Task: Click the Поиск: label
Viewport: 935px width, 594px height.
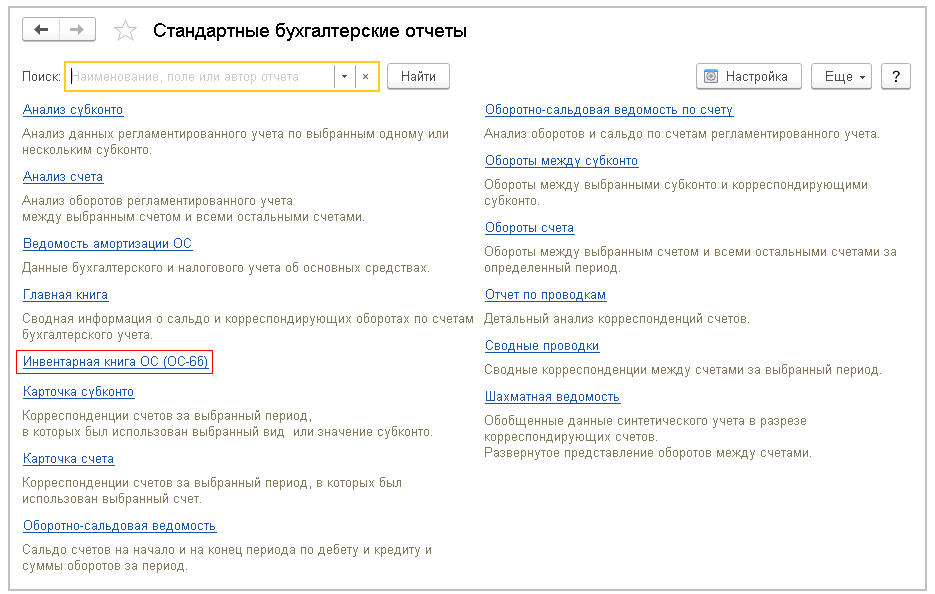Action: point(41,76)
